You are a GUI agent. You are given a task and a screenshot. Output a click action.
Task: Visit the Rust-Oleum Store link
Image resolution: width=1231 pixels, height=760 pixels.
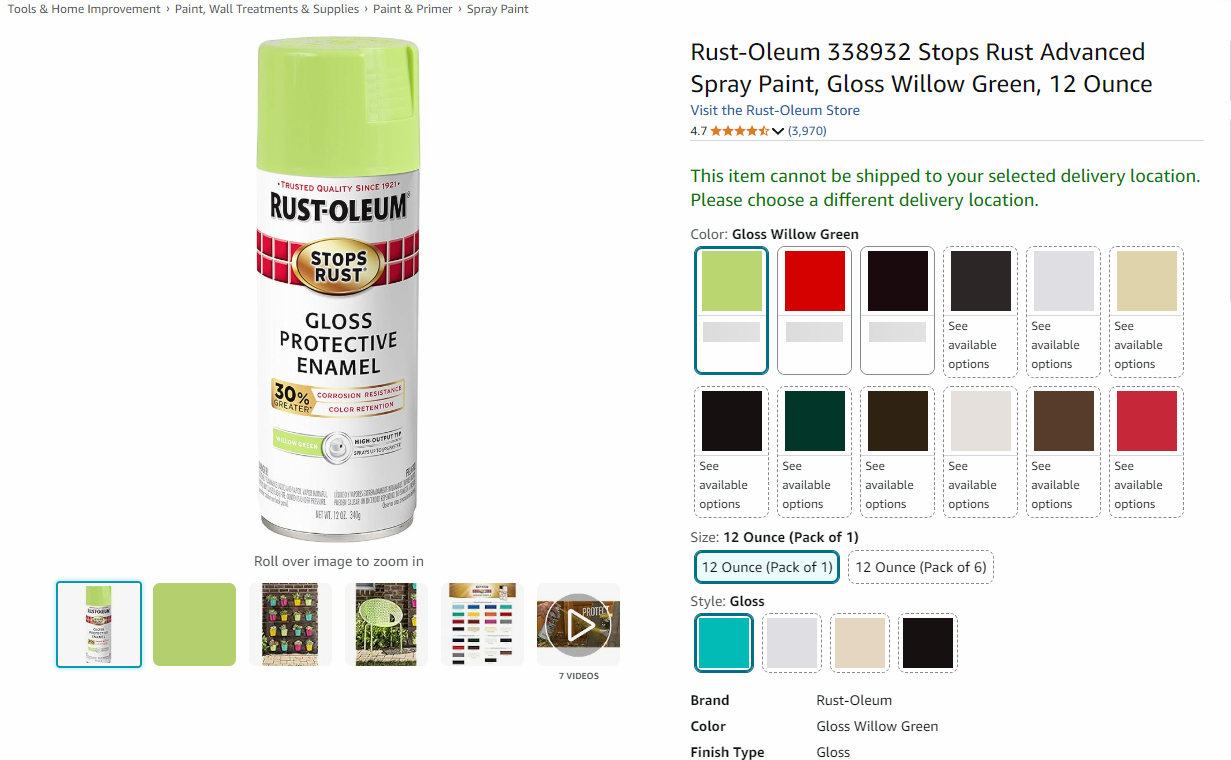pos(775,110)
